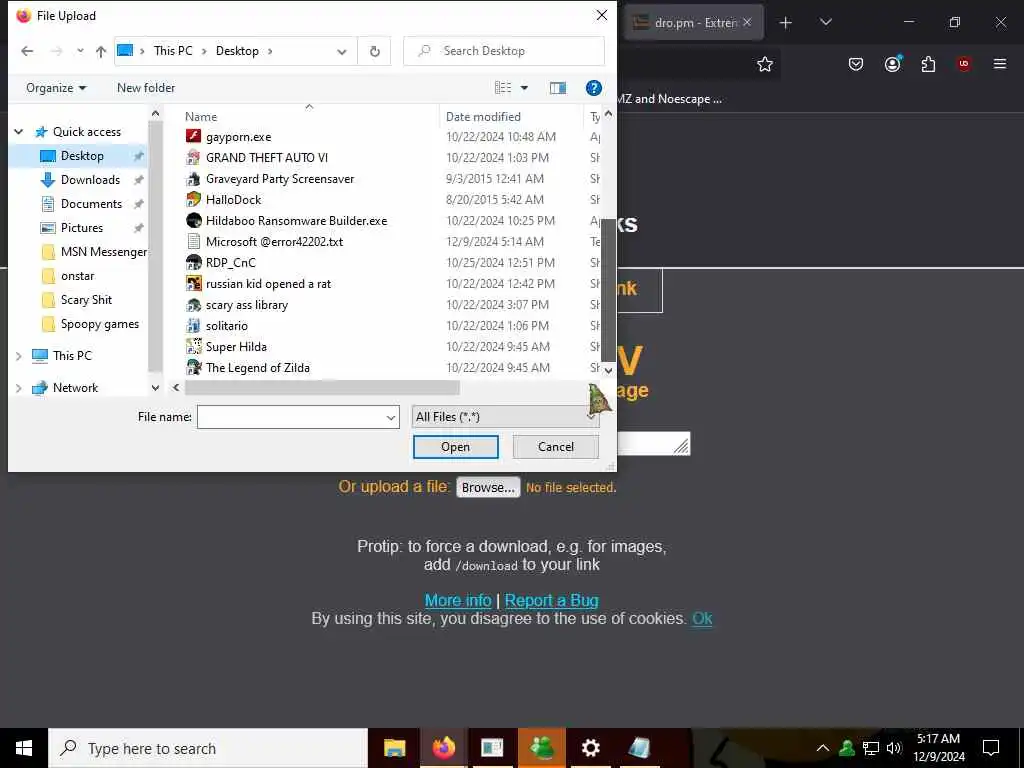Screen dimensions: 1024x768
Task: Click the volume speaker tray icon
Action: pos(895,748)
